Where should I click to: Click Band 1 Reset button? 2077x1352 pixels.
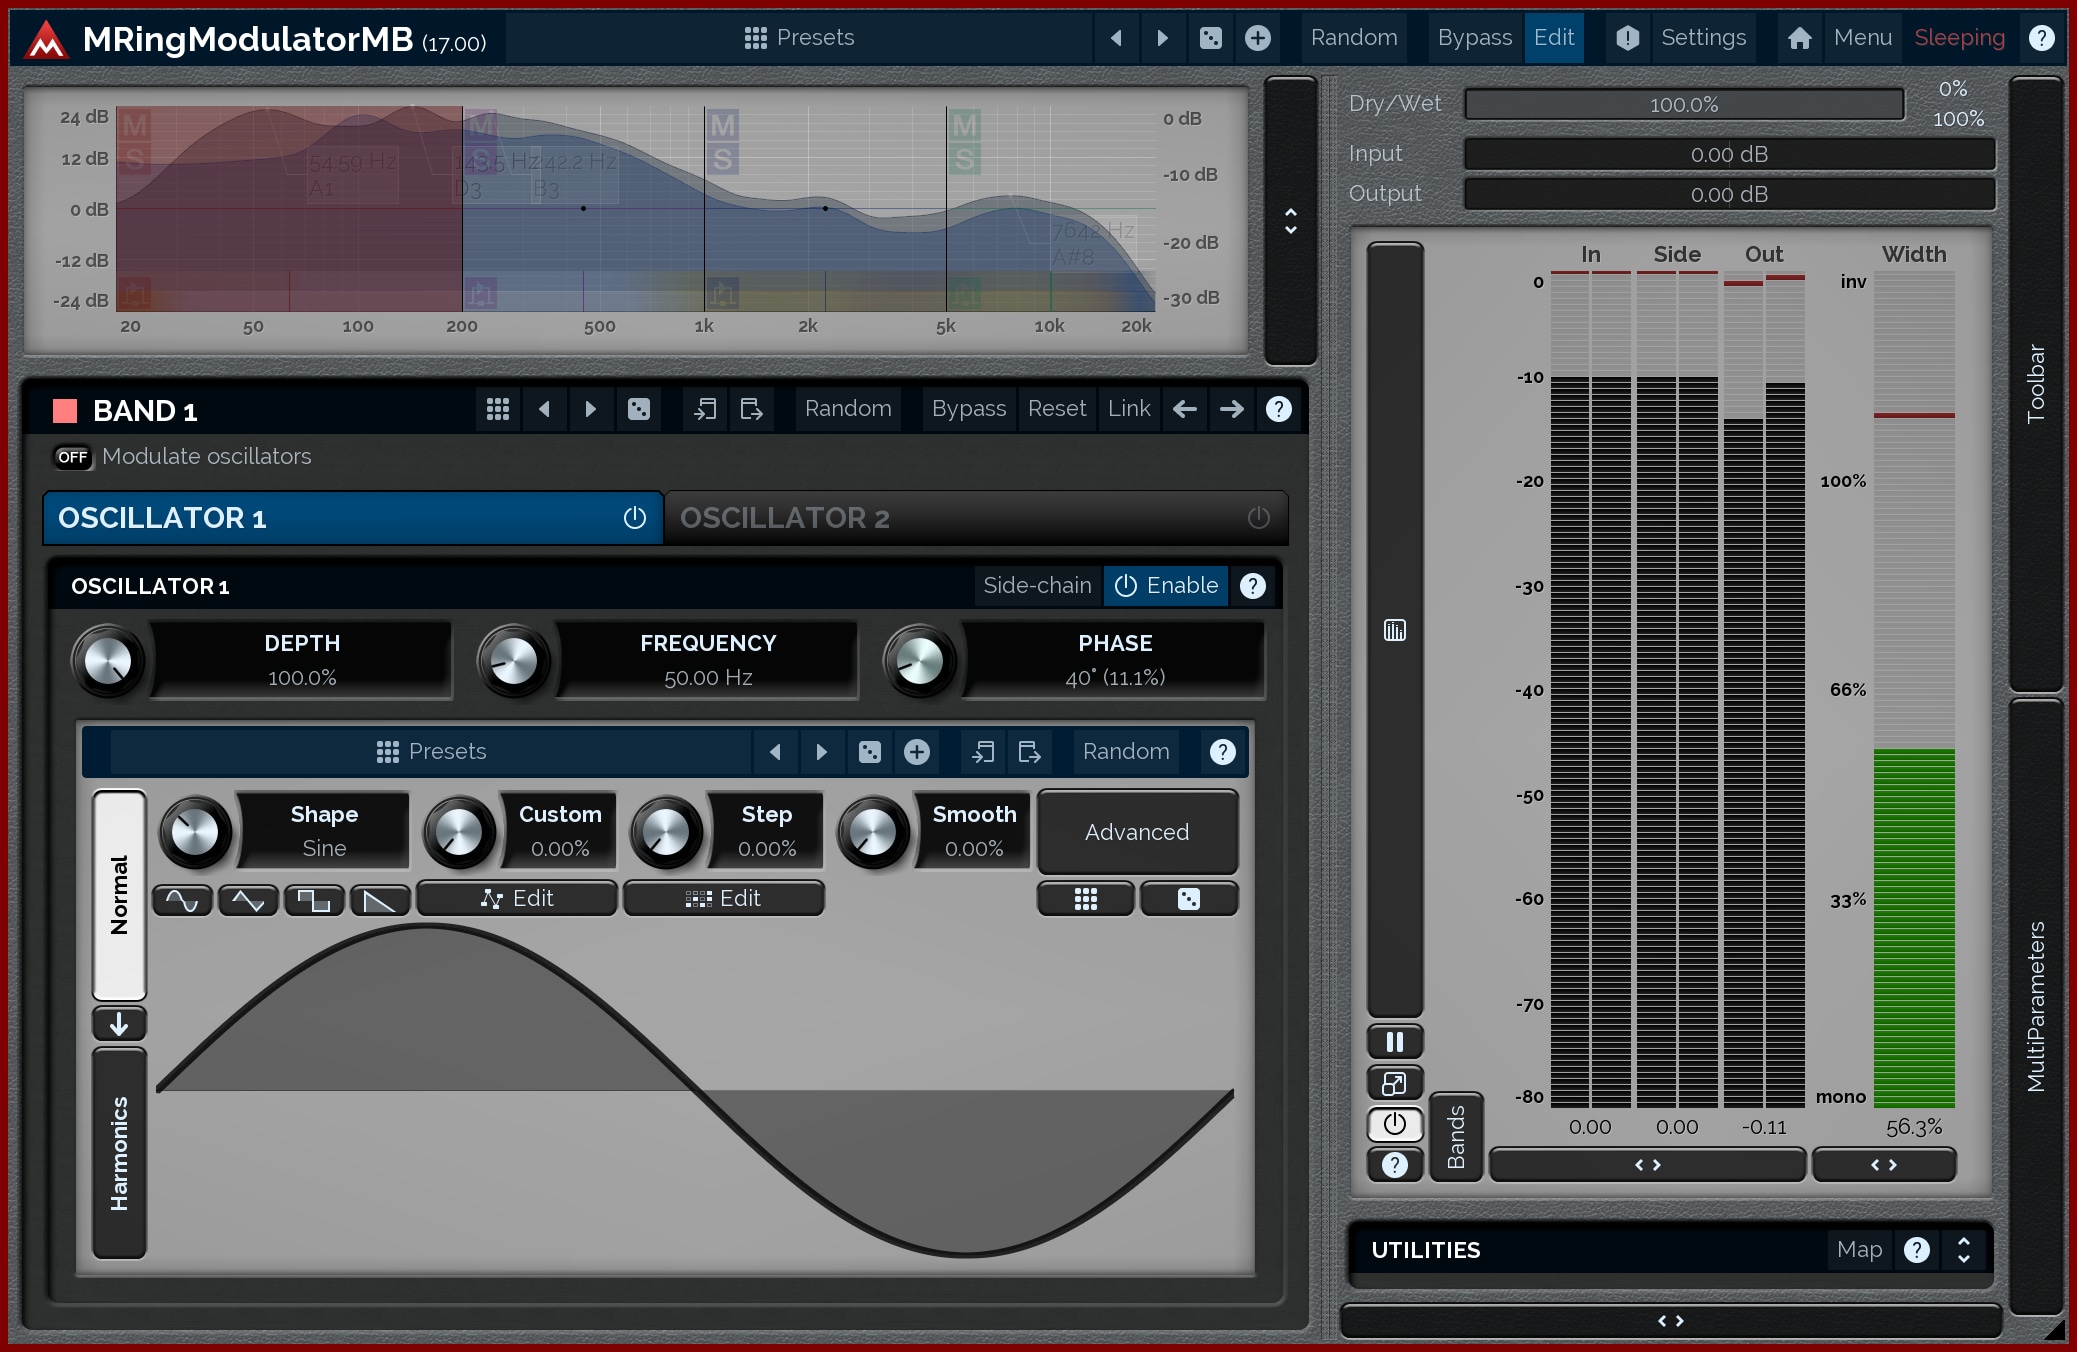point(1056,409)
